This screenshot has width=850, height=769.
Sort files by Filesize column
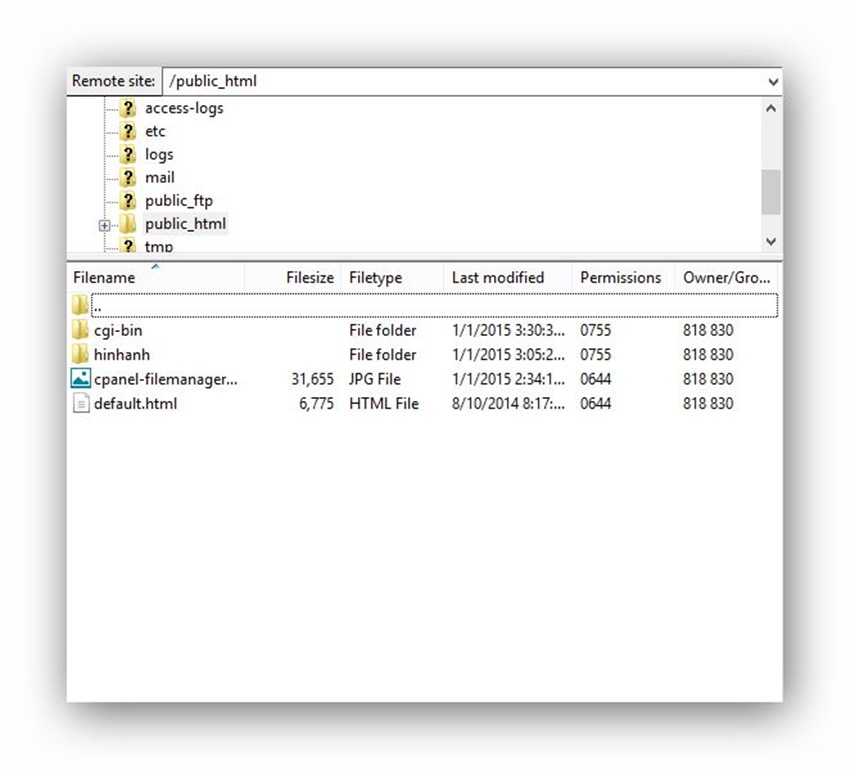pos(293,277)
